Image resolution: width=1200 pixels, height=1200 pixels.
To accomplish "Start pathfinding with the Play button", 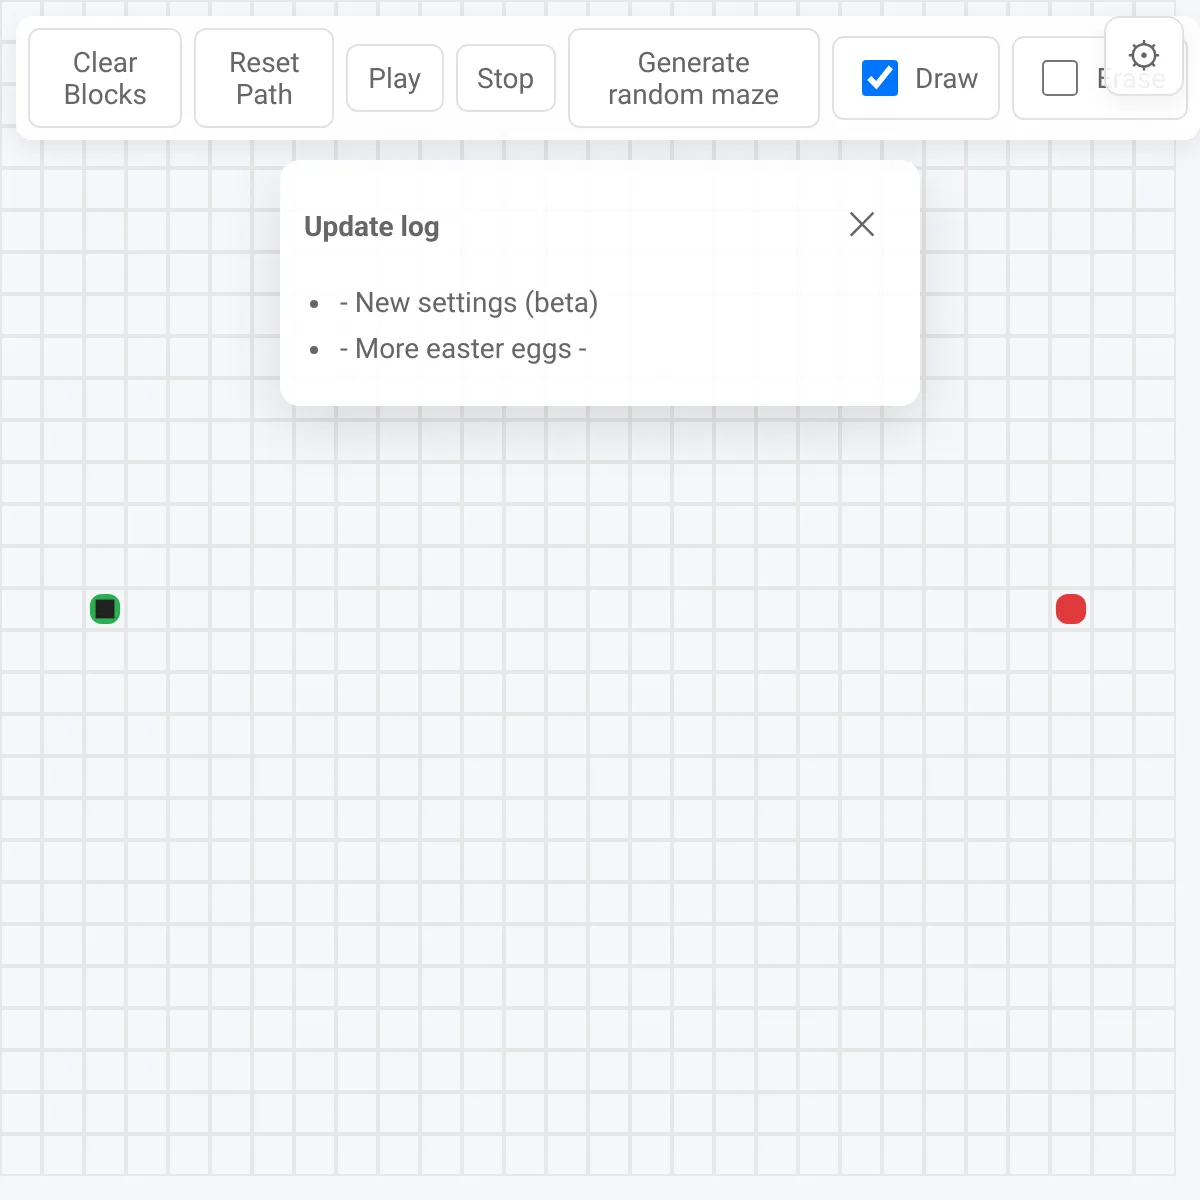I will tap(394, 78).
